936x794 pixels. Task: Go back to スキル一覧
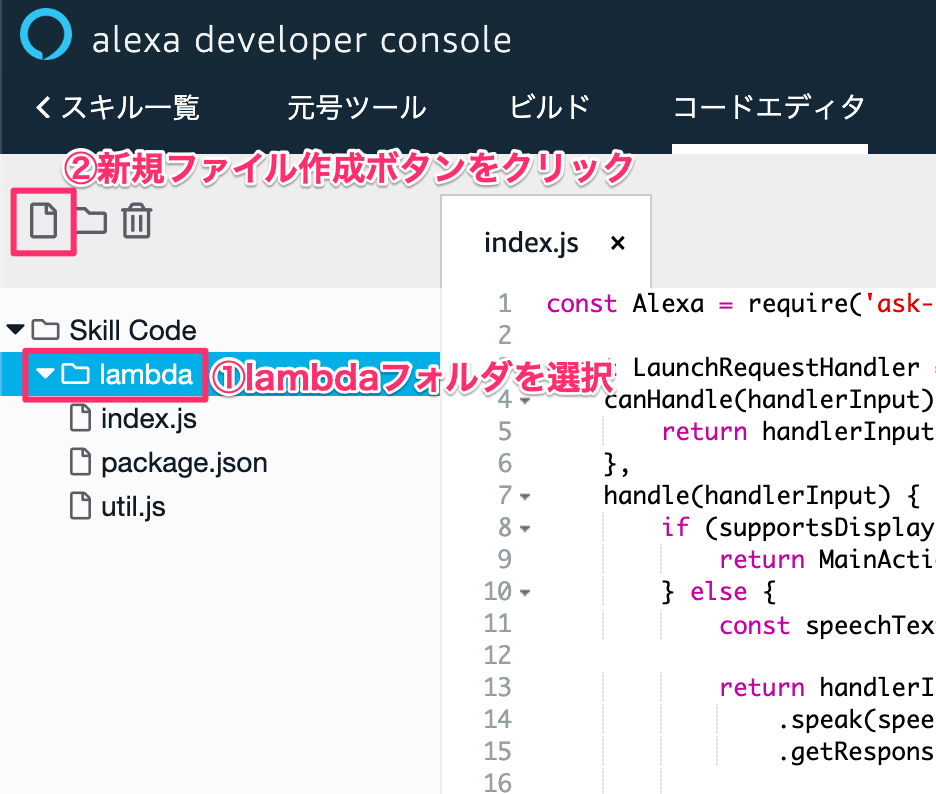118,107
